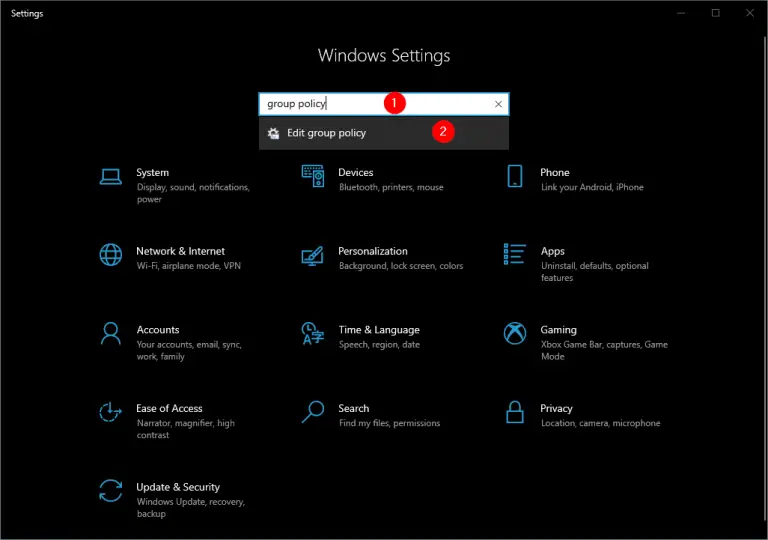This screenshot has height=540, width=768.
Task: Click 'Background, lock screen, colors' text
Action: (x=401, y=266)
